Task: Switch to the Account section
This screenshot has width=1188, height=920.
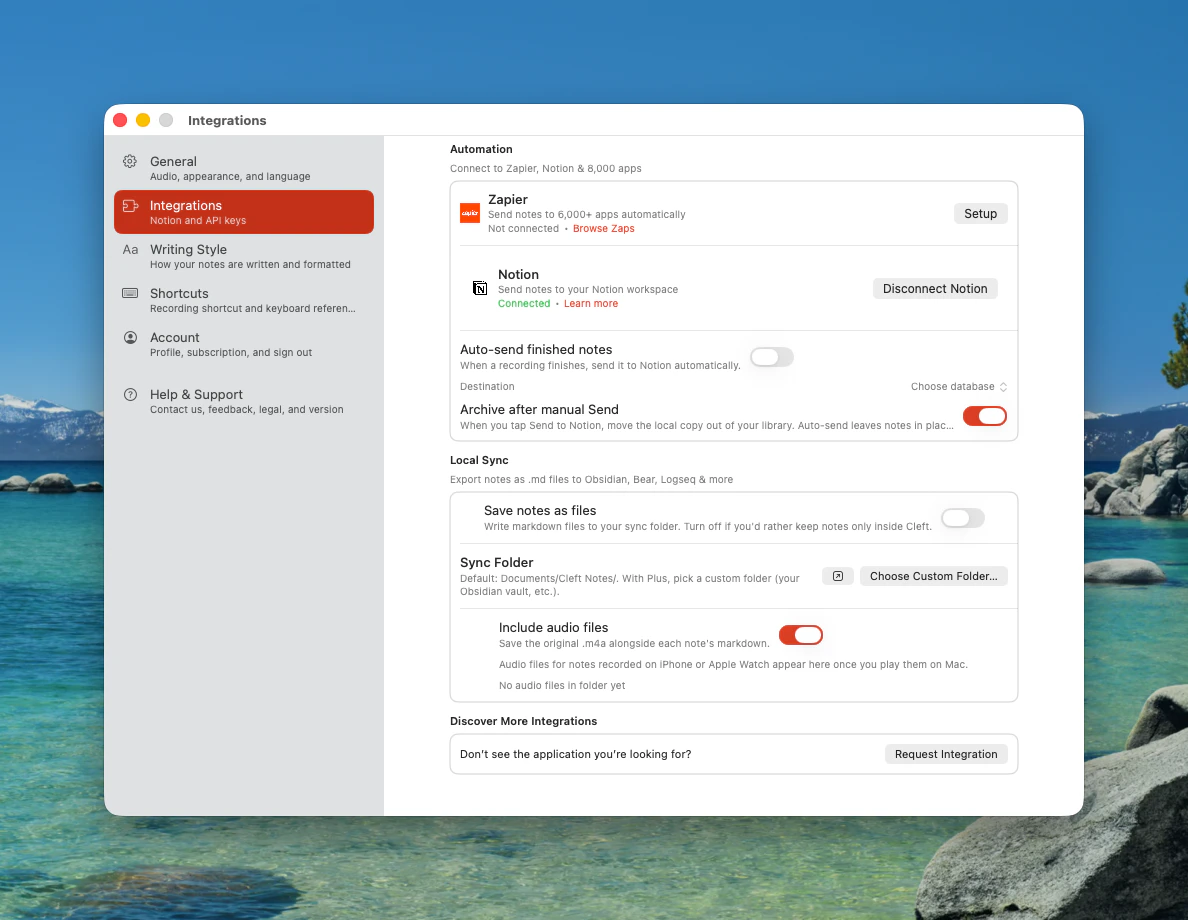Action: [x=244, y=344]
